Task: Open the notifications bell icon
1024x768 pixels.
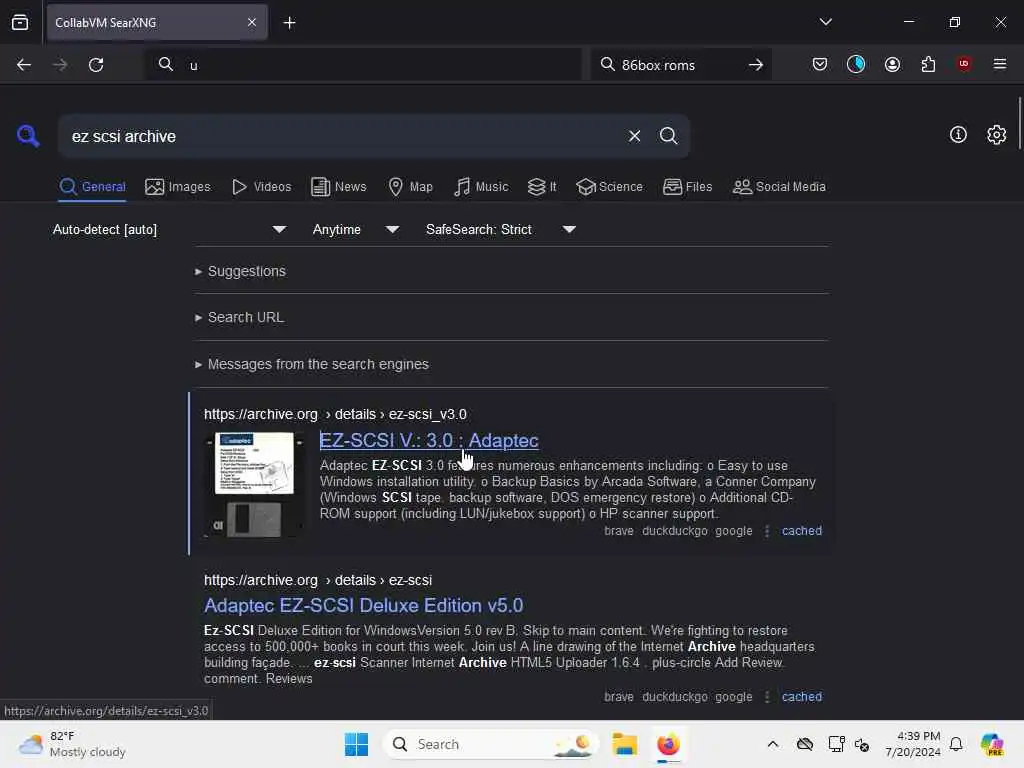Action: [956, 744]
